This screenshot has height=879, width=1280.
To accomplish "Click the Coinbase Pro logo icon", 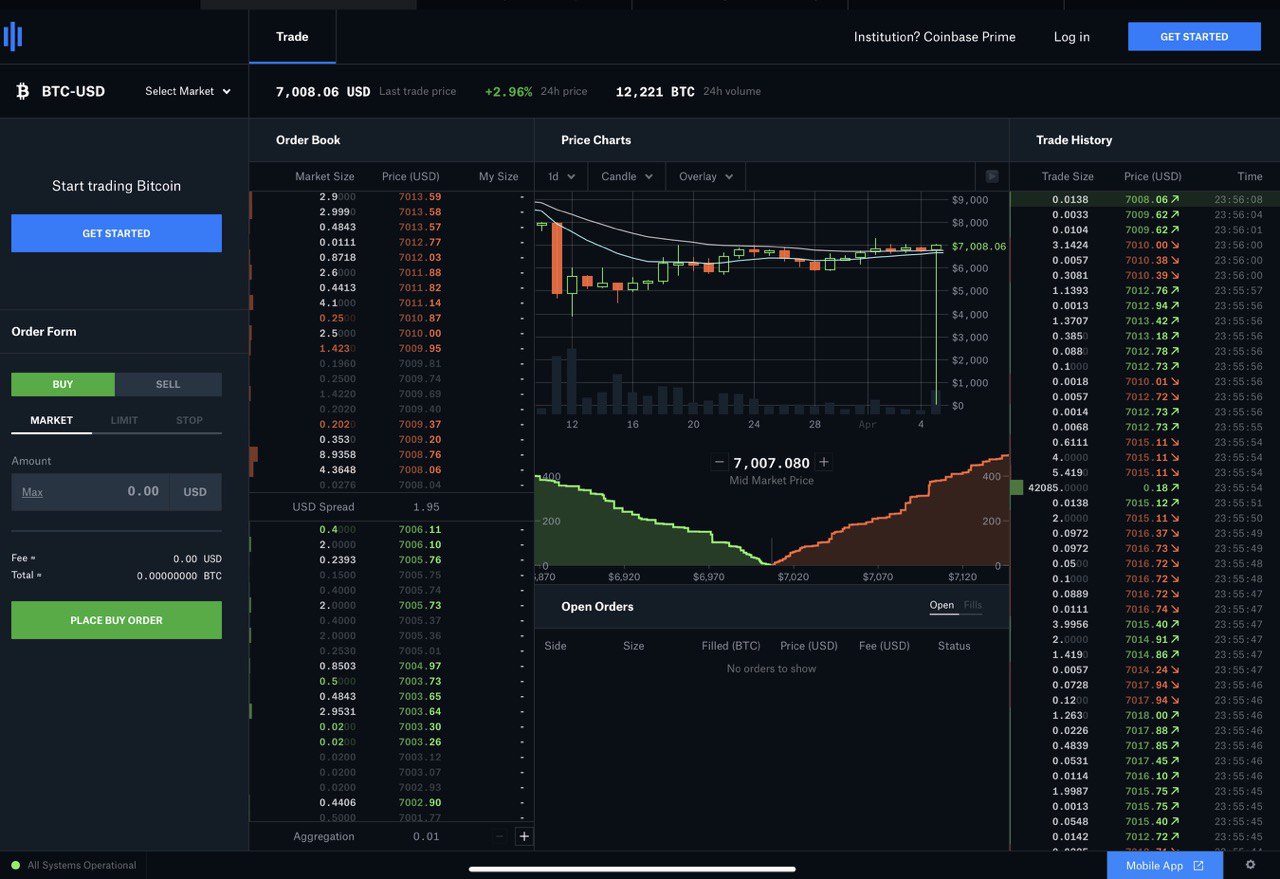I will click(x=13, y=37).
